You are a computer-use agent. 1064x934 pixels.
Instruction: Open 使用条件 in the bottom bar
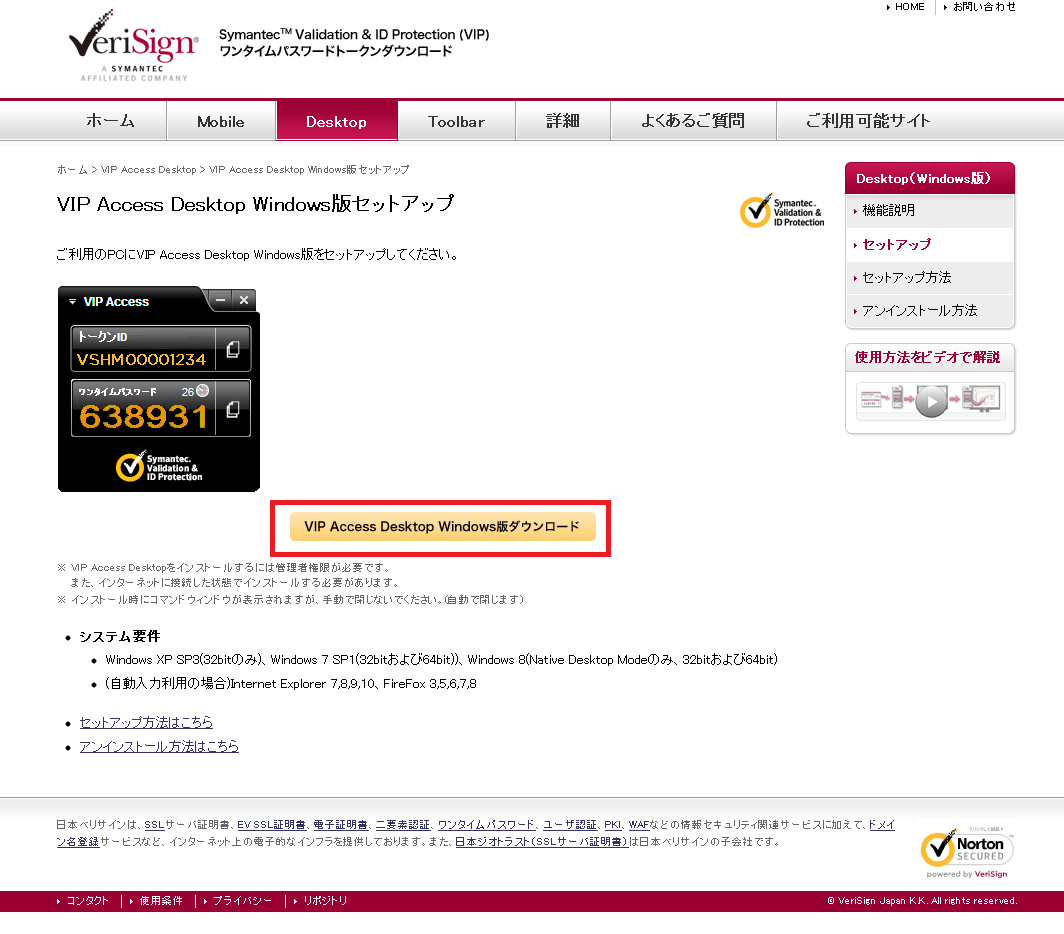point(161,901)
